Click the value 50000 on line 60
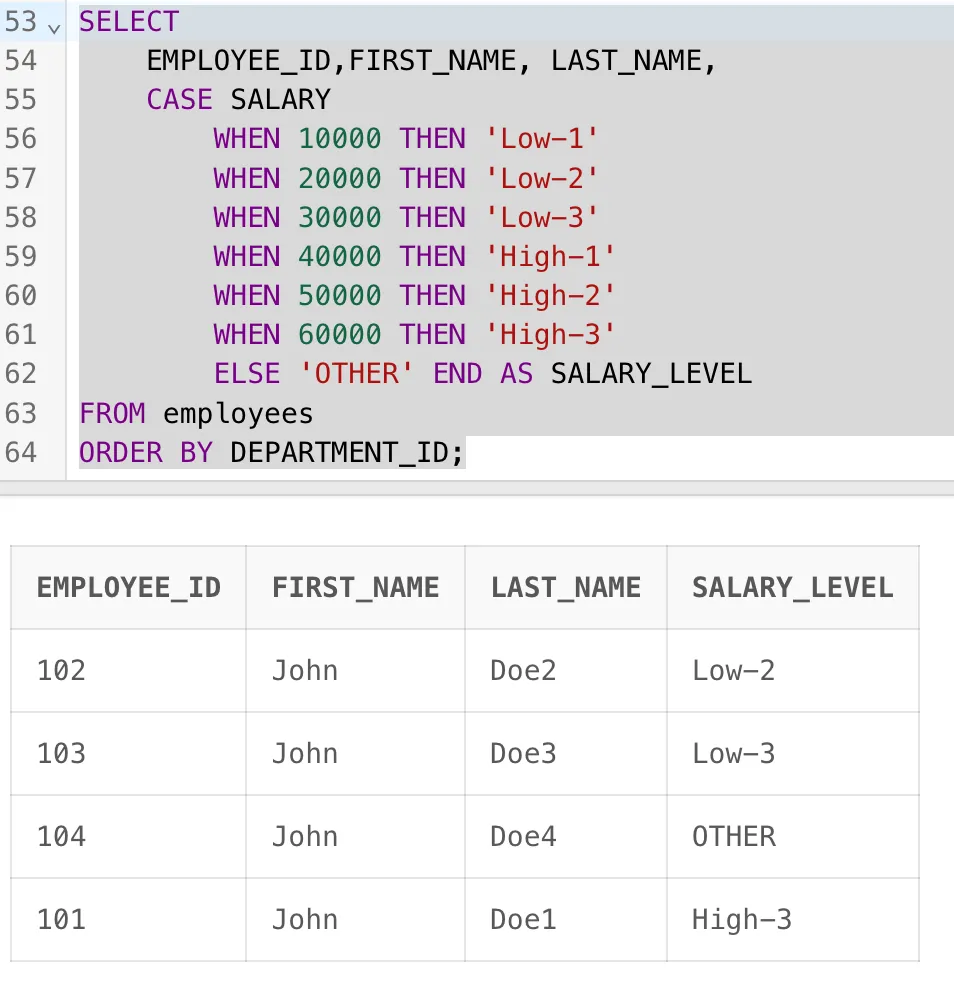954x986 pixels. click(x=340, y=296)
